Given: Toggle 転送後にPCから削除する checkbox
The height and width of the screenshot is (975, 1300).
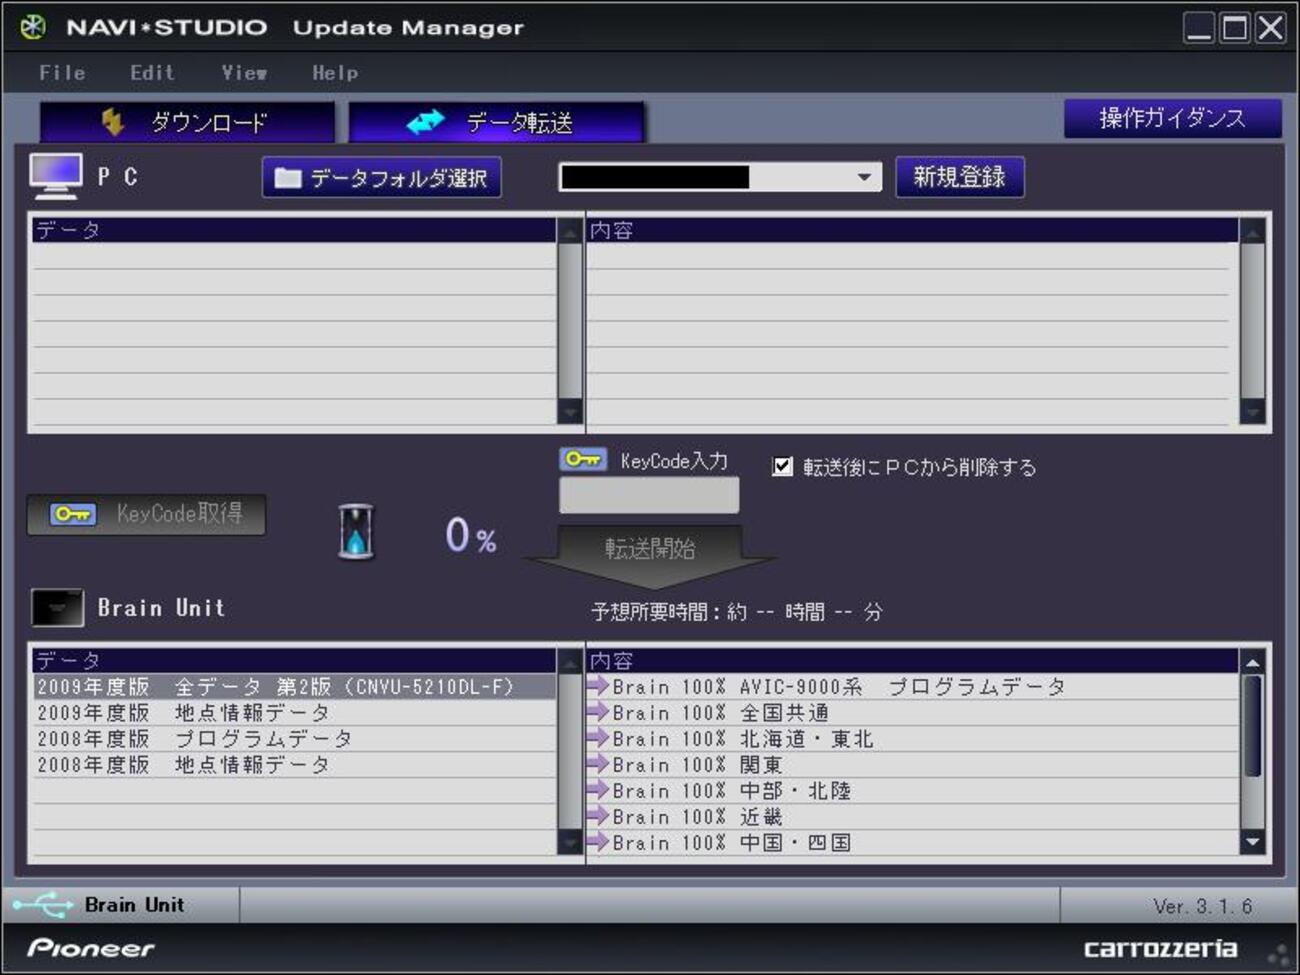Looking at the screenshot, I should 783,466.
